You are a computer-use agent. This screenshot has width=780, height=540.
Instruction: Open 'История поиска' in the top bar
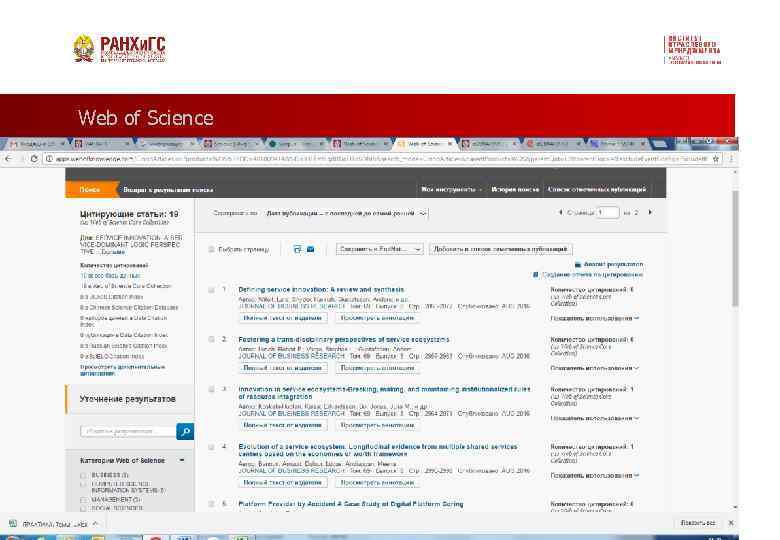(x=515, y=189)
